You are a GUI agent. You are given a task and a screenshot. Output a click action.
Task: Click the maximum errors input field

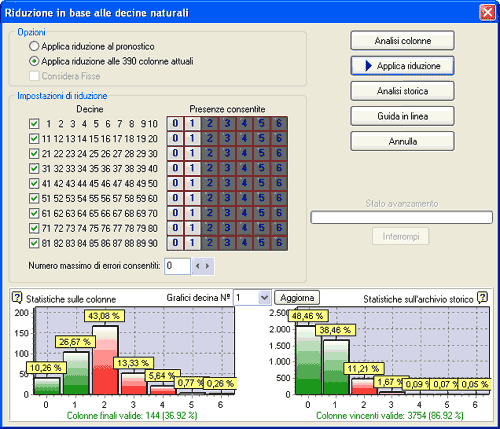pyautogui.click(x=177, y=266)
